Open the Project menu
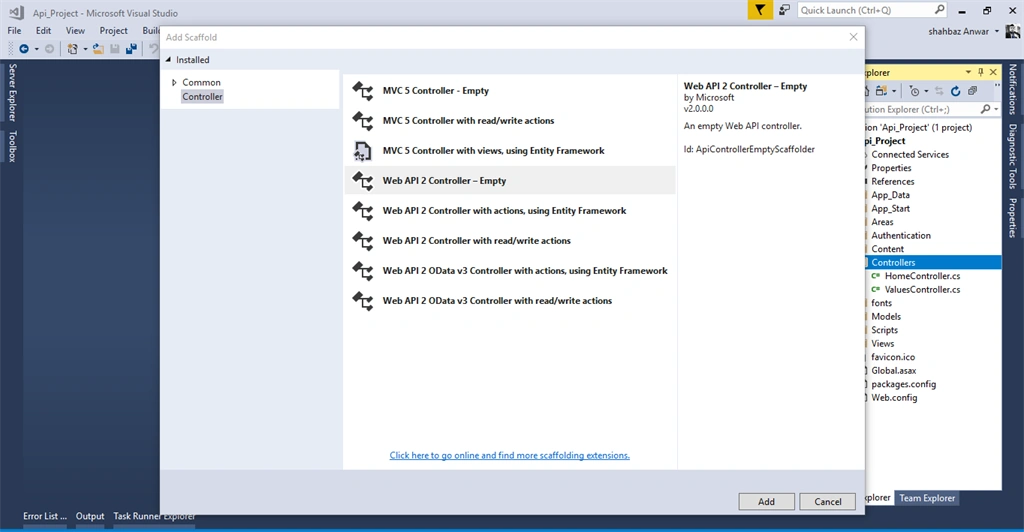The height and width of the screenshot is (532, 1024). tap(114, 31)
